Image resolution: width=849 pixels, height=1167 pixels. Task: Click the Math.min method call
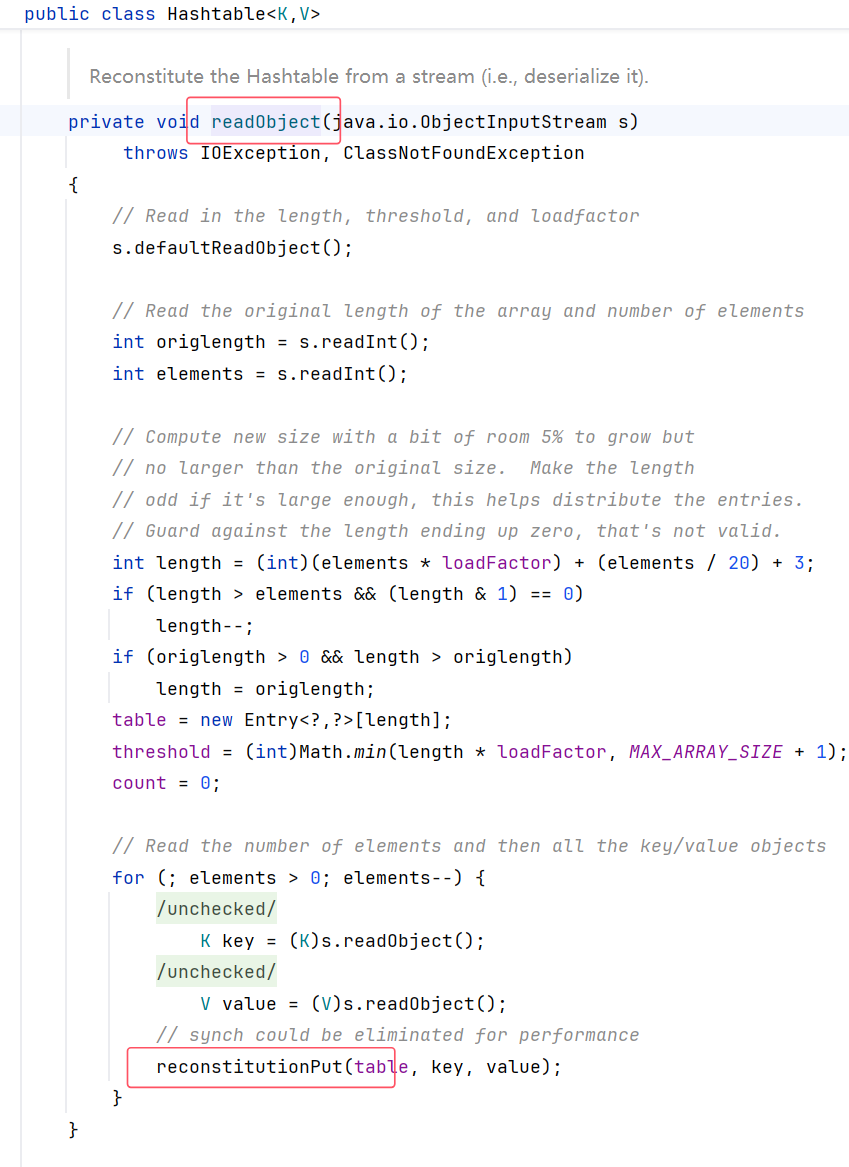point(345,752)
